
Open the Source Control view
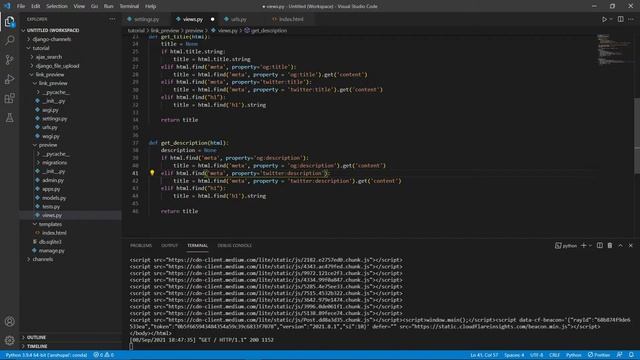pyautogui.click(x=9, y=60)
